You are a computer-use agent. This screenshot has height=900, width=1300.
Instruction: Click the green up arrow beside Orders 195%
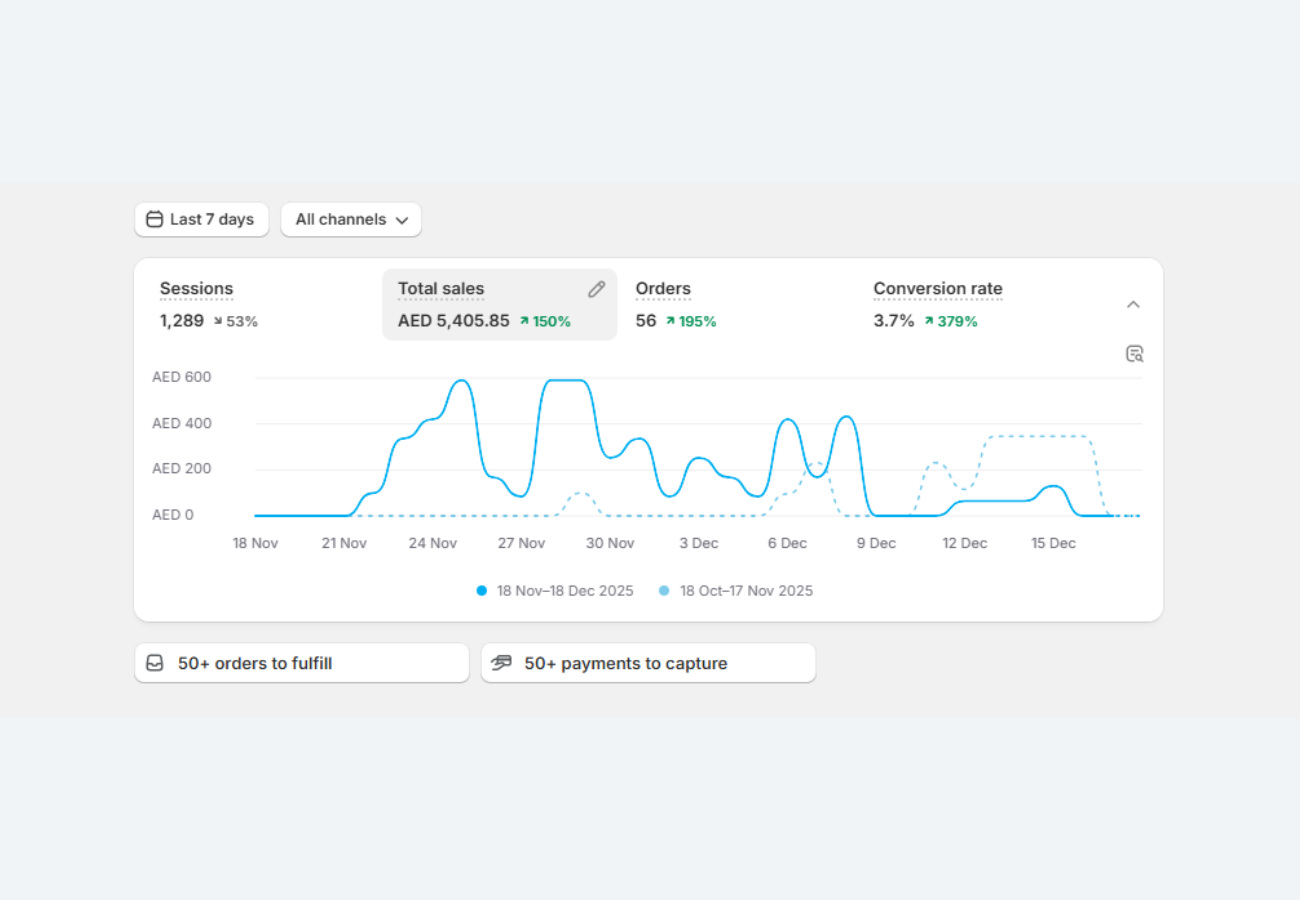pyautogui.click(x=670, y=322)
